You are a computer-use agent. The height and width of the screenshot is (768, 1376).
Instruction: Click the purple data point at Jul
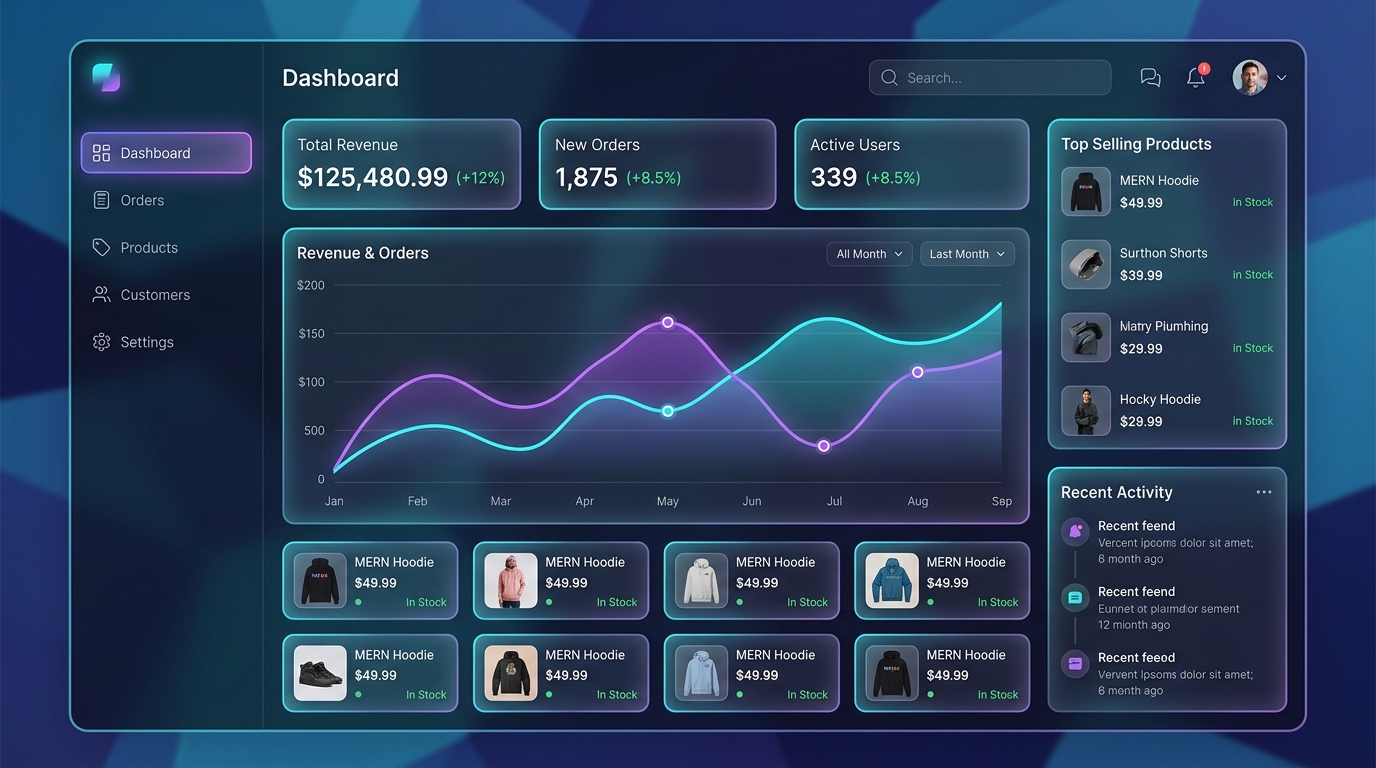tap(824, 446)
